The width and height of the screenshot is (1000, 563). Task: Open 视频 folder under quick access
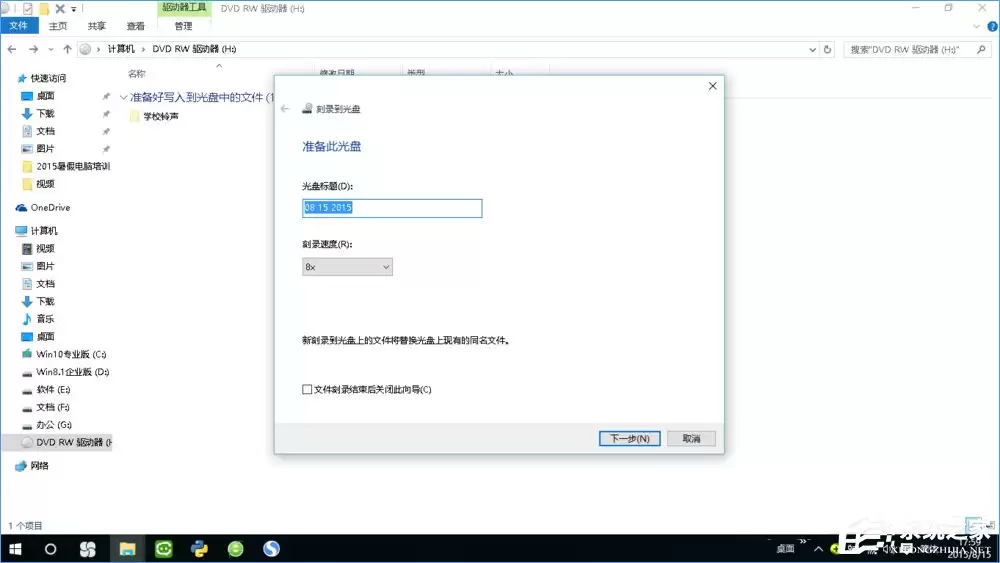pos(45,184)
